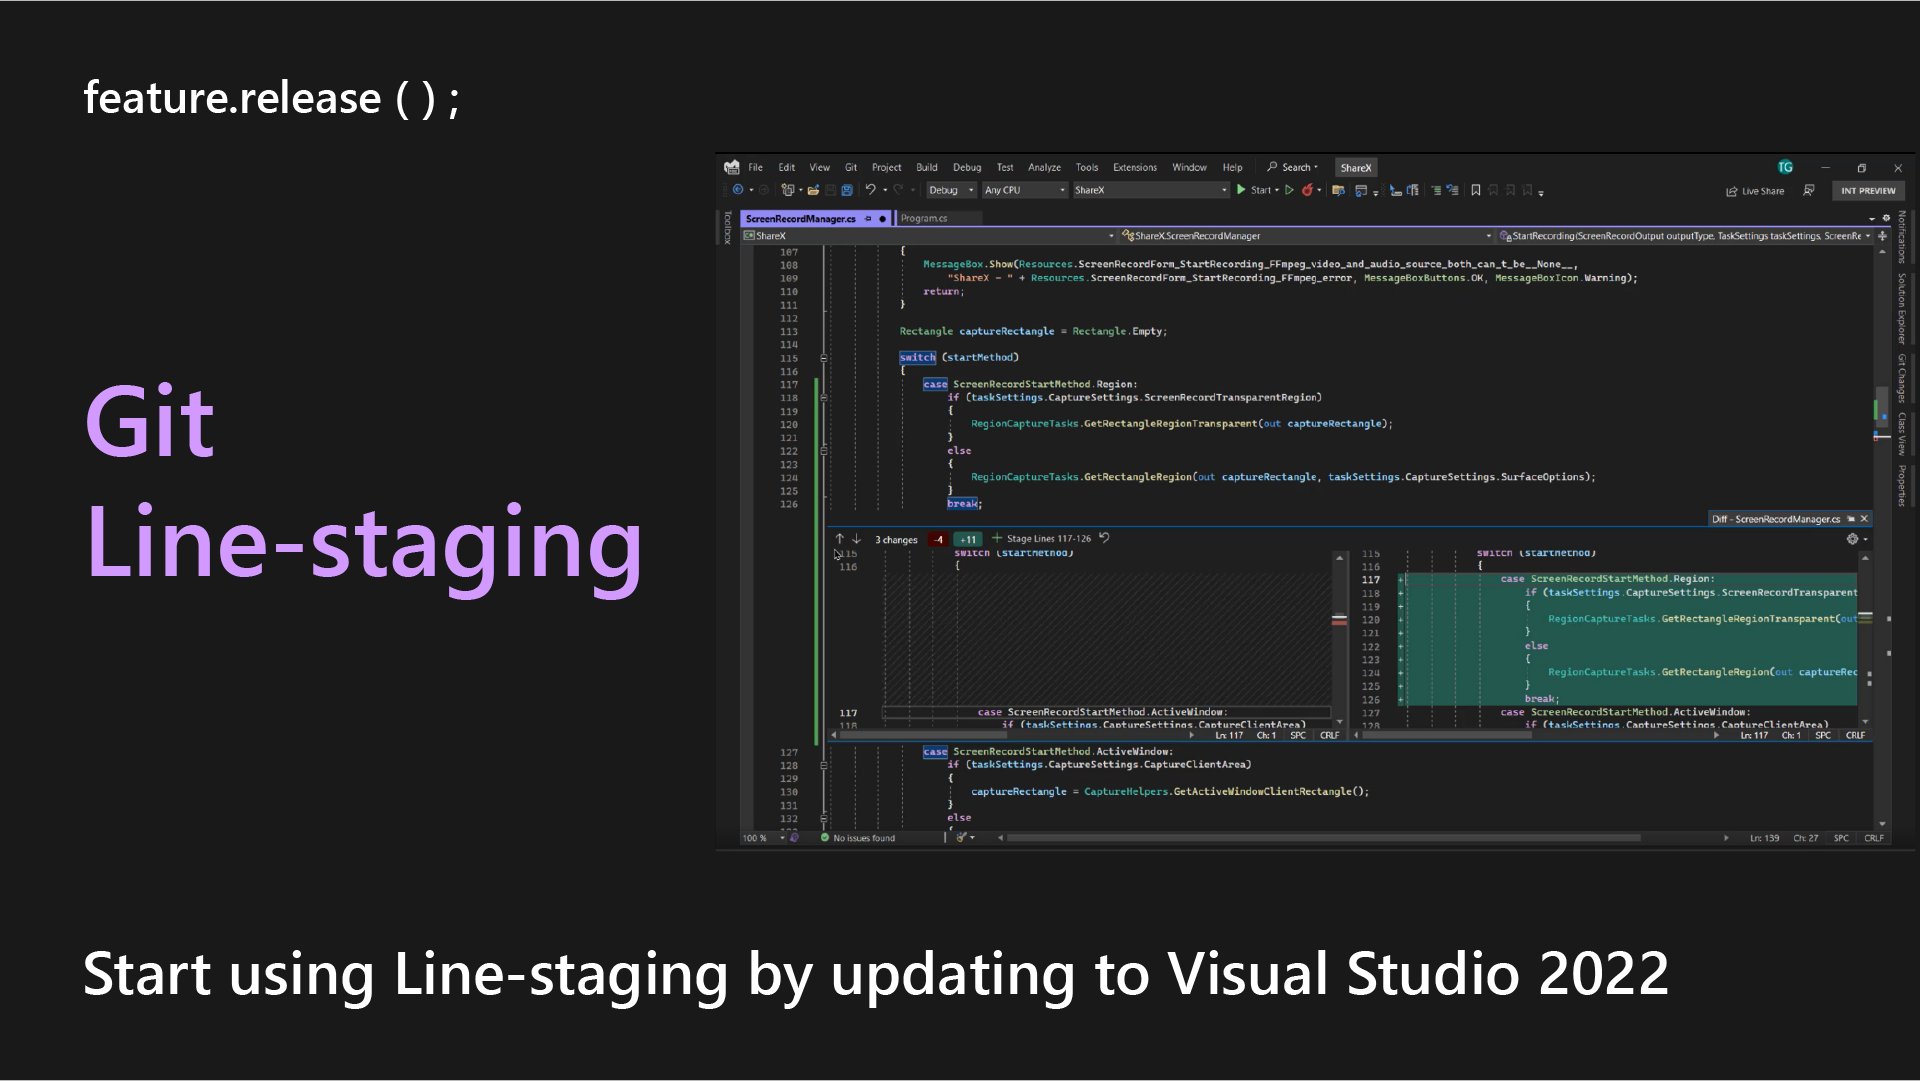Collapse the if block at line 118
The image size is (1920, 1081).
pos(824,398)
